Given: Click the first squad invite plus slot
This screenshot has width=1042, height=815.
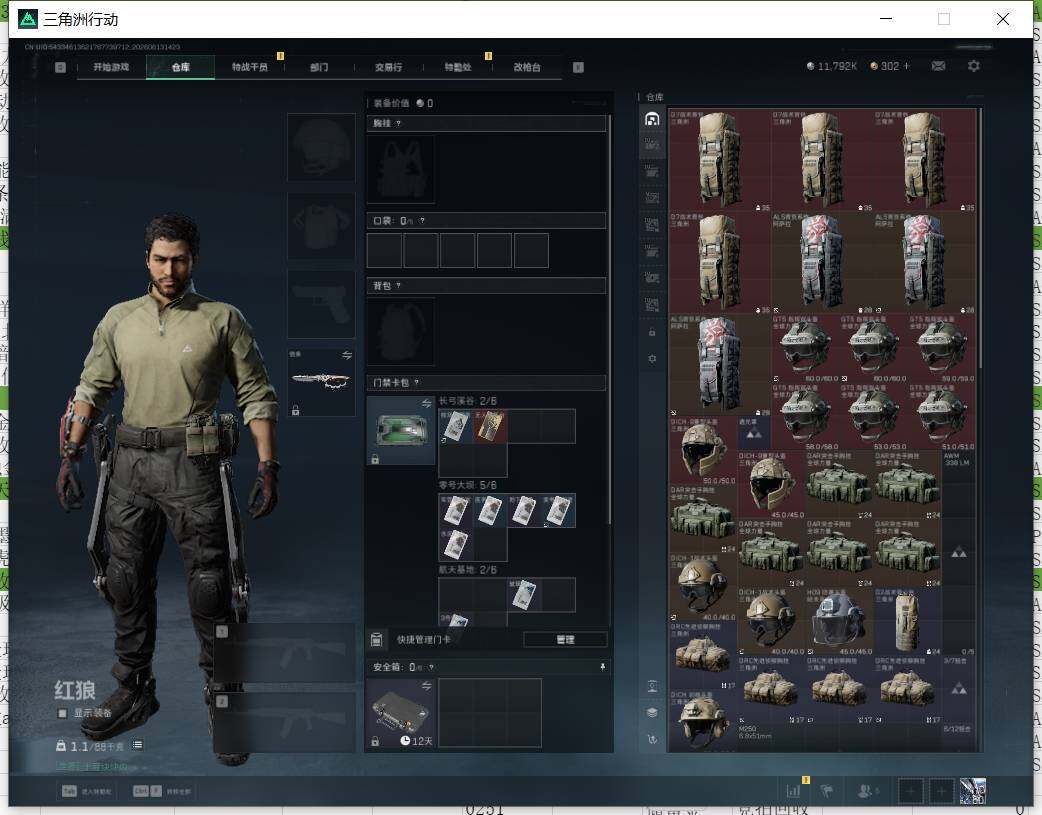Looking at the screenshot, I should [910, 791].
